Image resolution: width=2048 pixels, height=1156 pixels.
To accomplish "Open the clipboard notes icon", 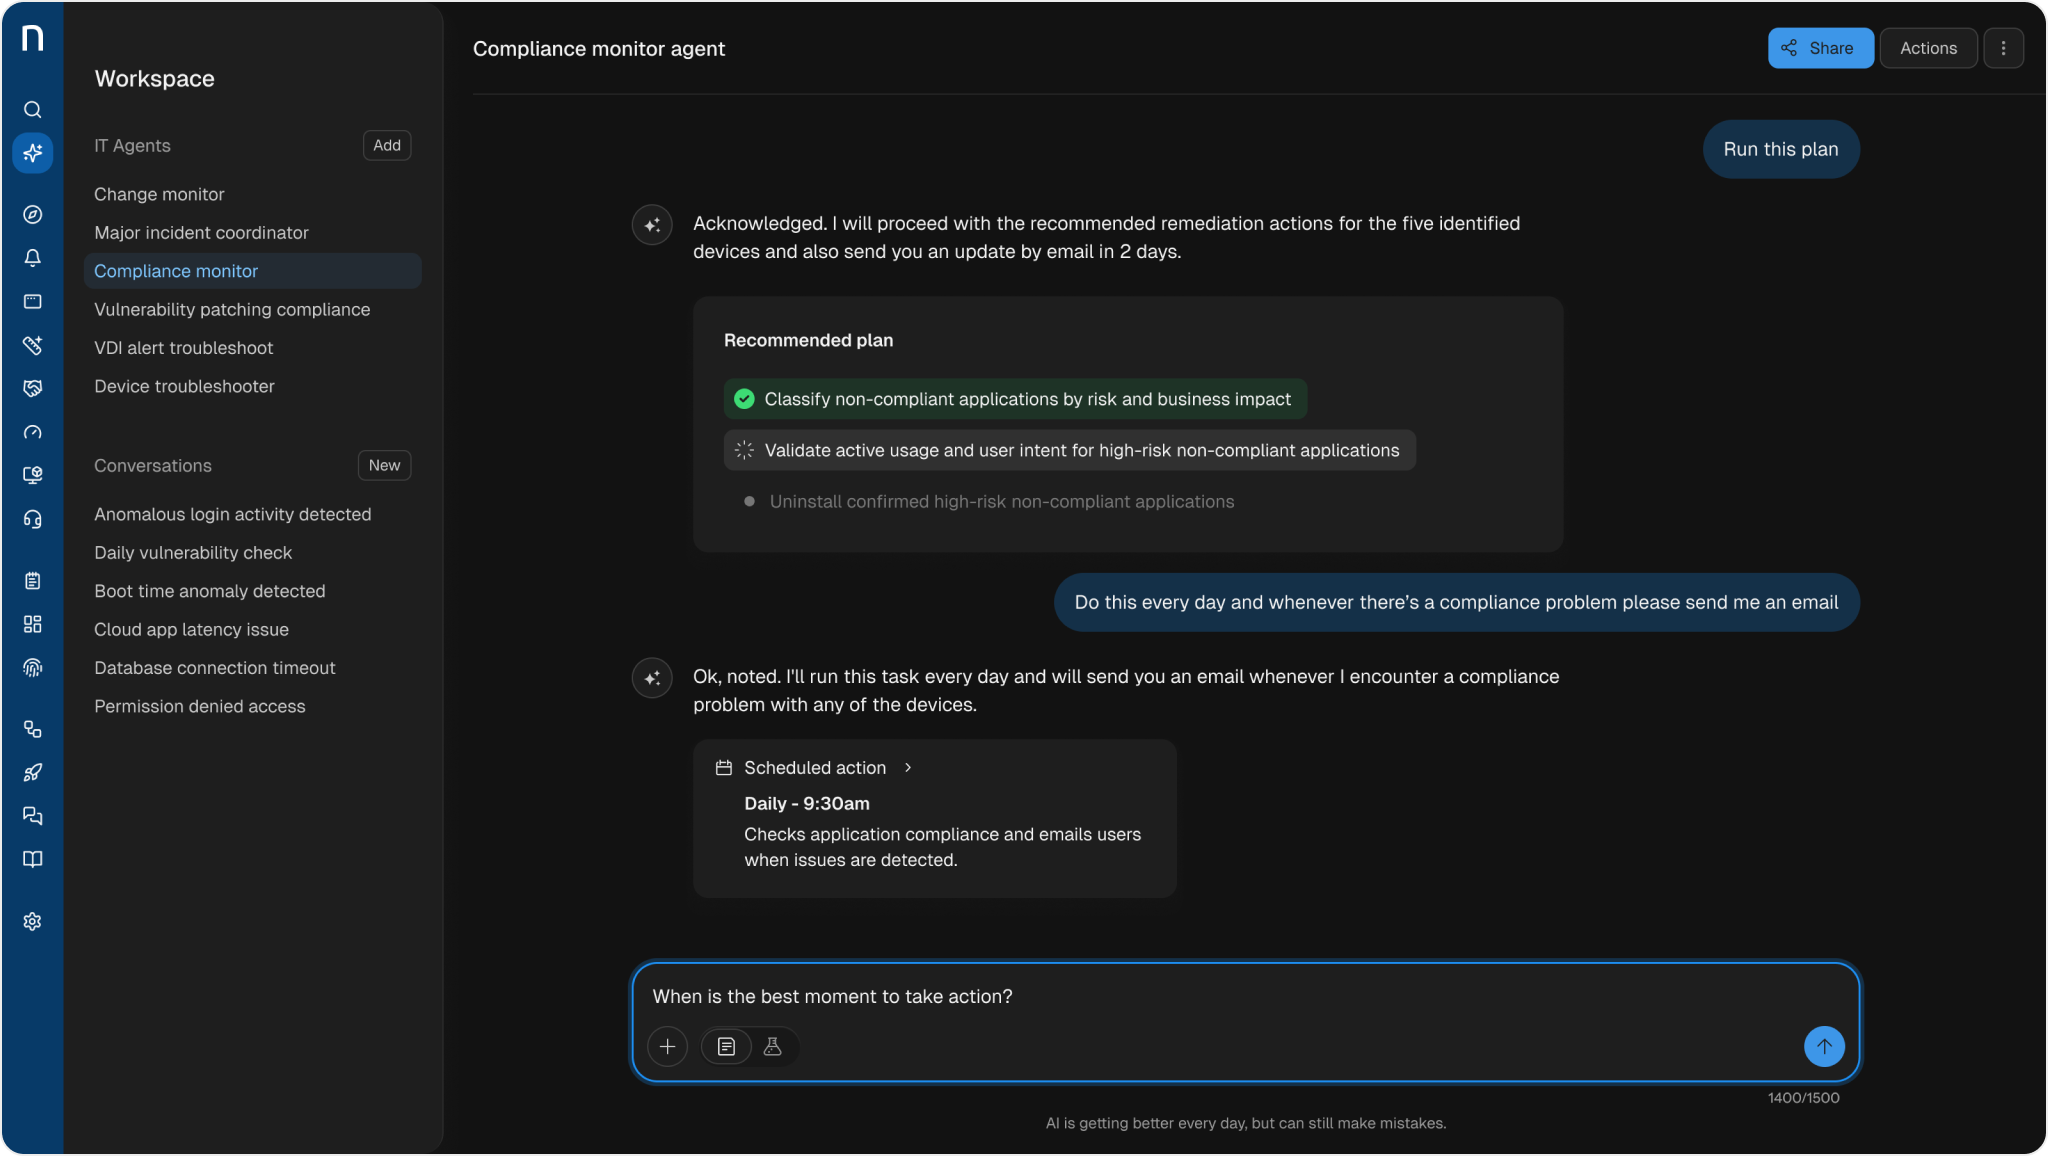I will pyautogui.click(x=33, y=581).
